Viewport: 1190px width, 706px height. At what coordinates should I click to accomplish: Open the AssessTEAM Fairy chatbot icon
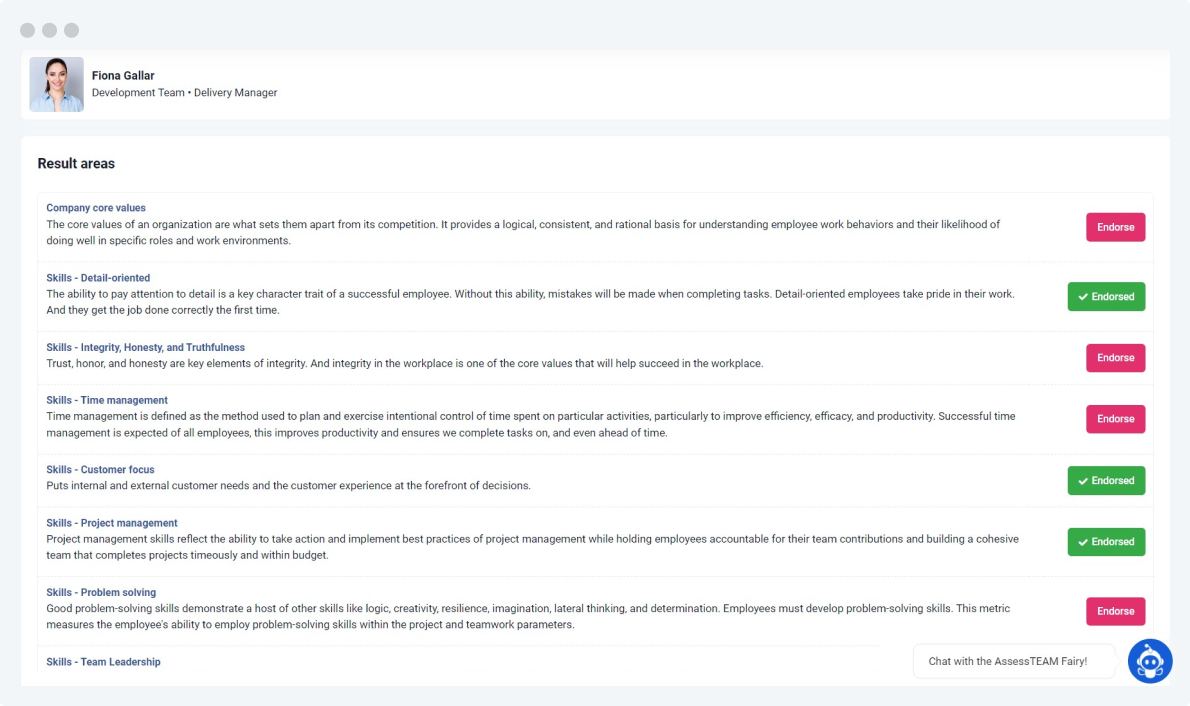click(1150, 661)
